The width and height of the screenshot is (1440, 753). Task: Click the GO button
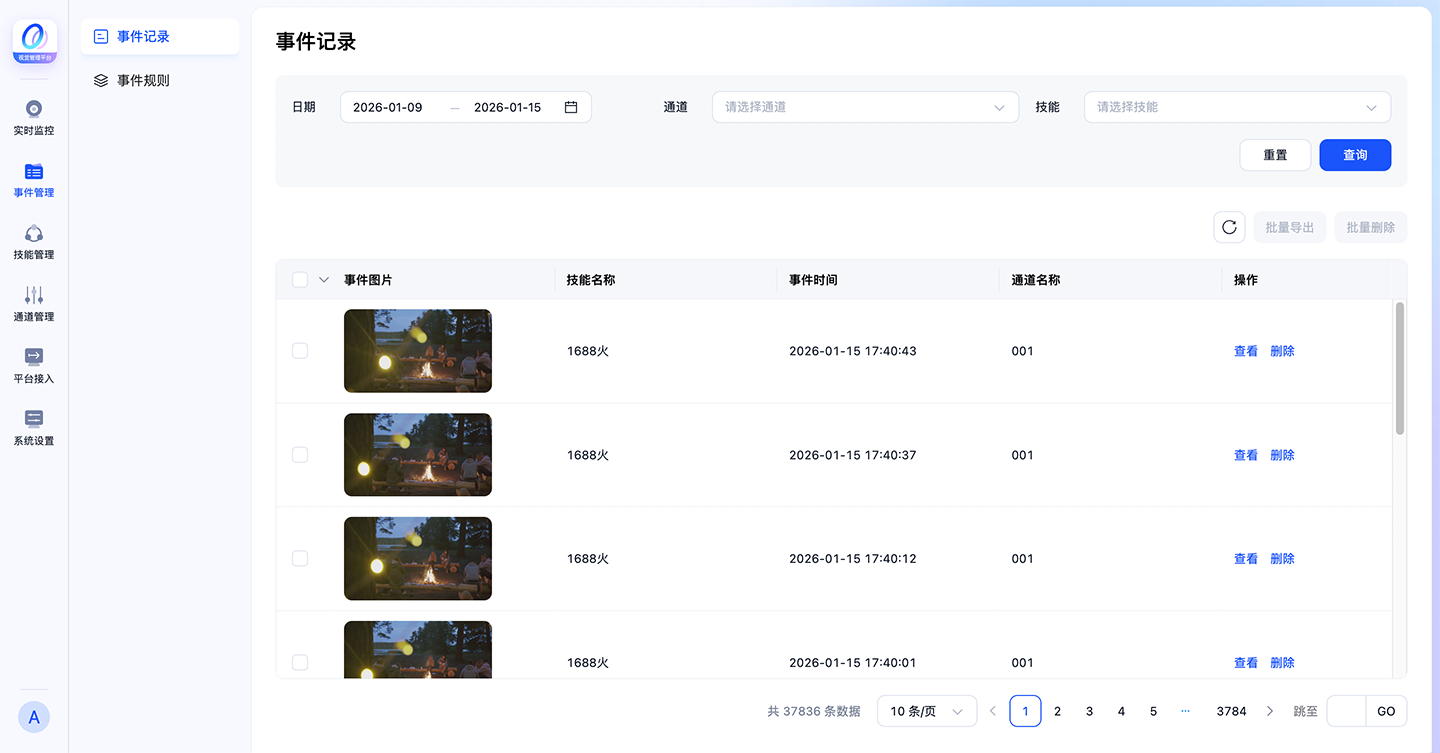1386,711
